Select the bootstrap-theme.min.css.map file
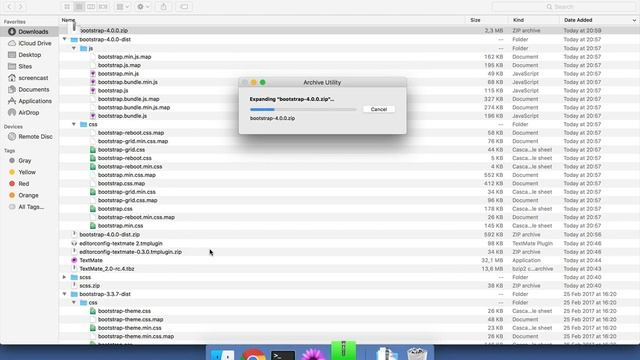Screen dimensions: 640x360 pos(136,336)
